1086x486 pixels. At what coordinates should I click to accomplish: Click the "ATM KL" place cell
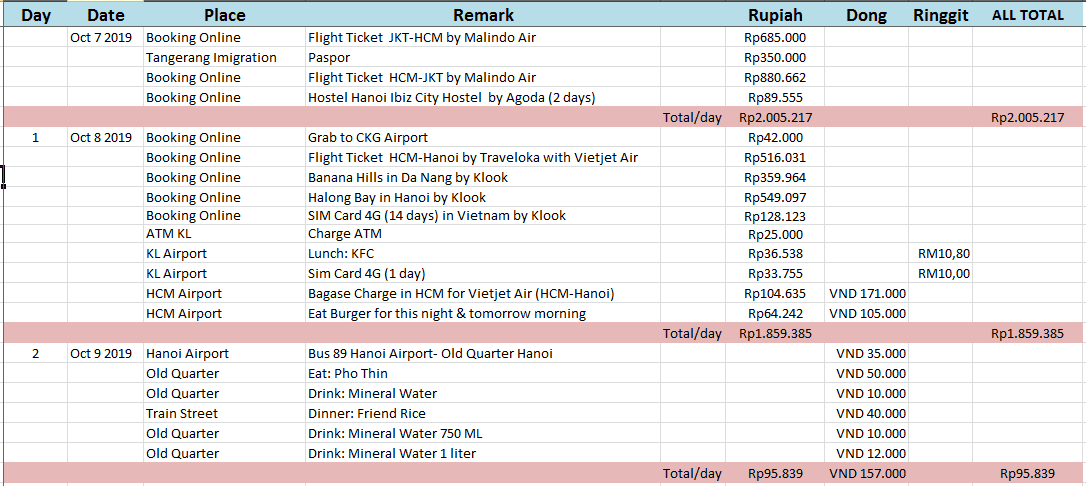tap(168, 234)
